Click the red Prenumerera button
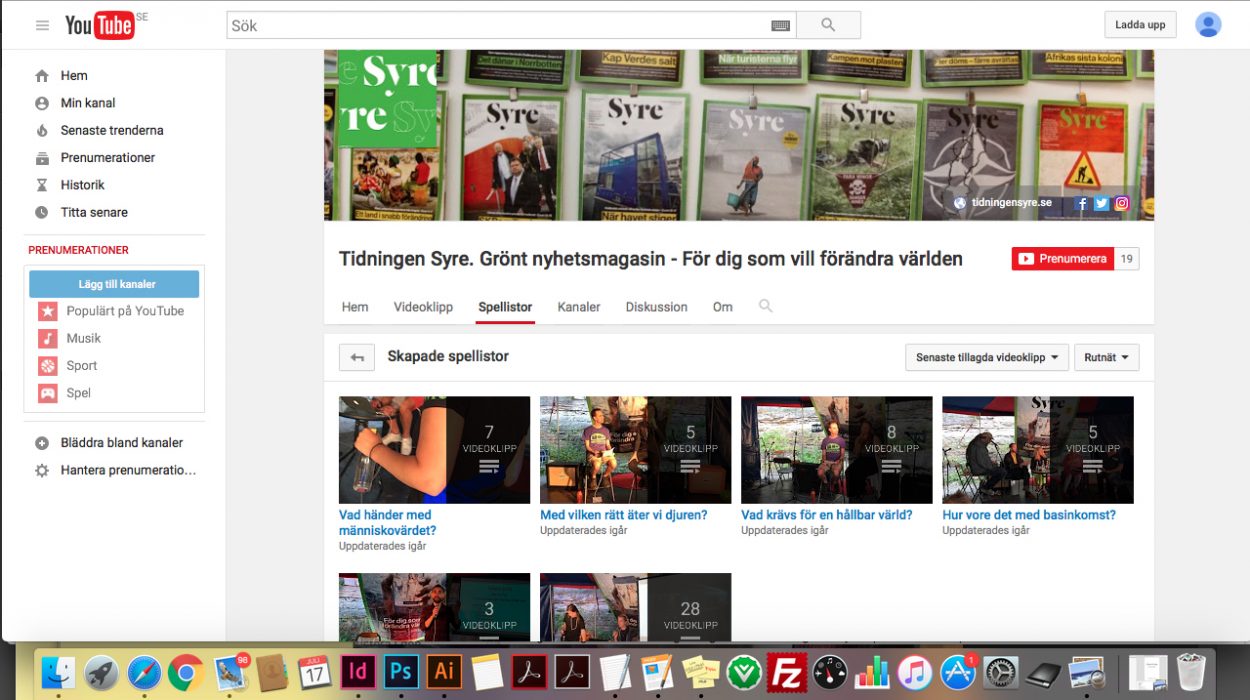 [x=1063, y=259]
